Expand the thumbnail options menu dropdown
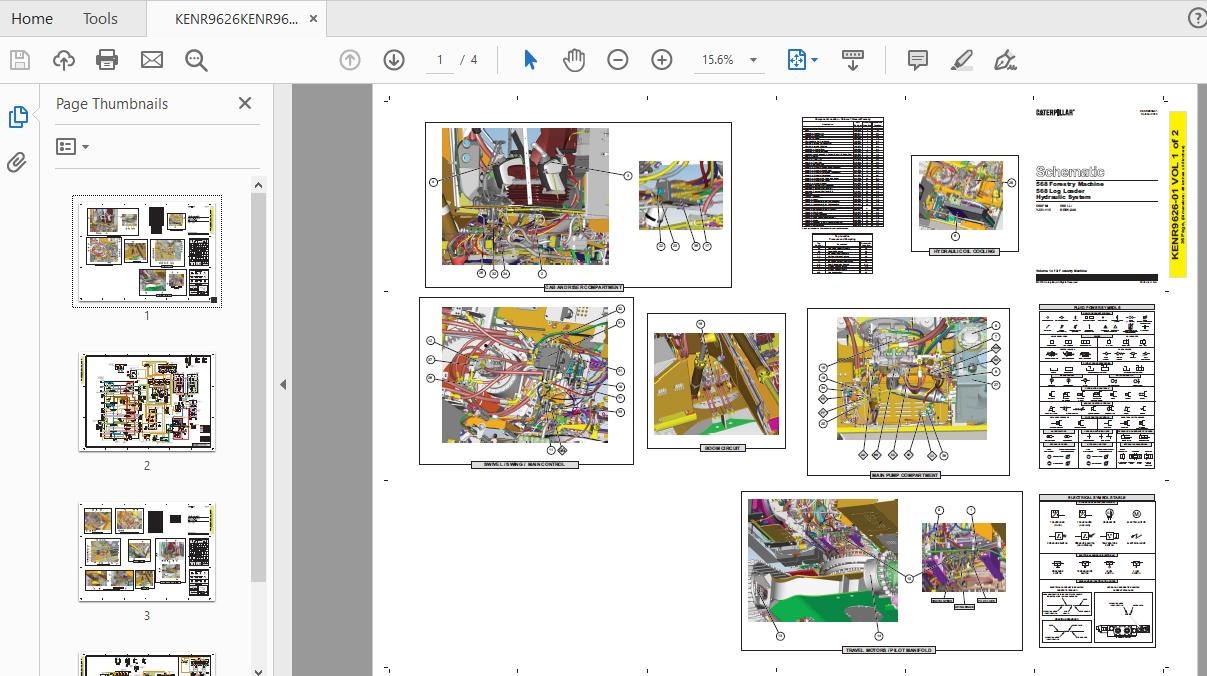 [x=73, y=147]
